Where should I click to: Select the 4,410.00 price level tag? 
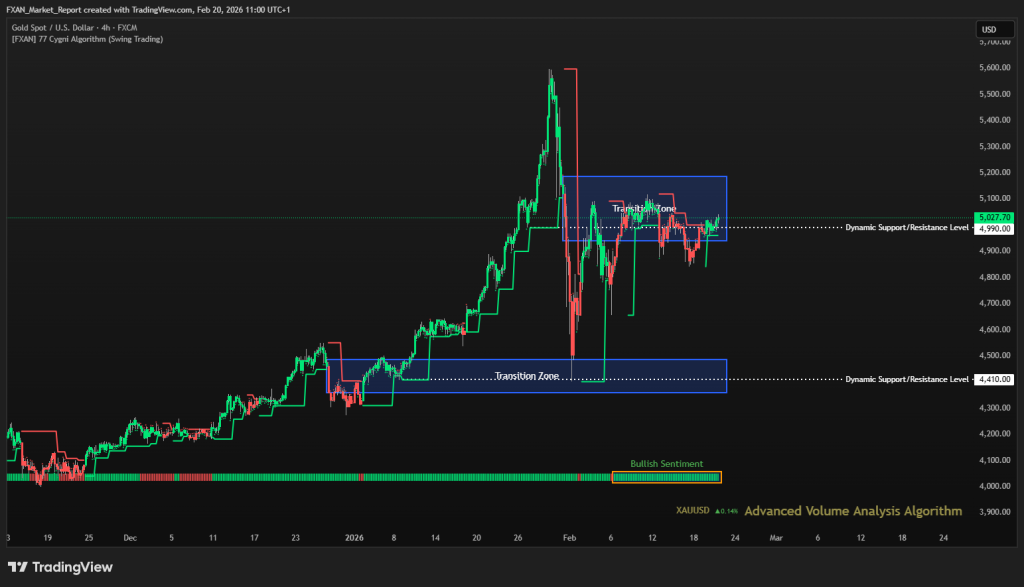tap(995, 379)
